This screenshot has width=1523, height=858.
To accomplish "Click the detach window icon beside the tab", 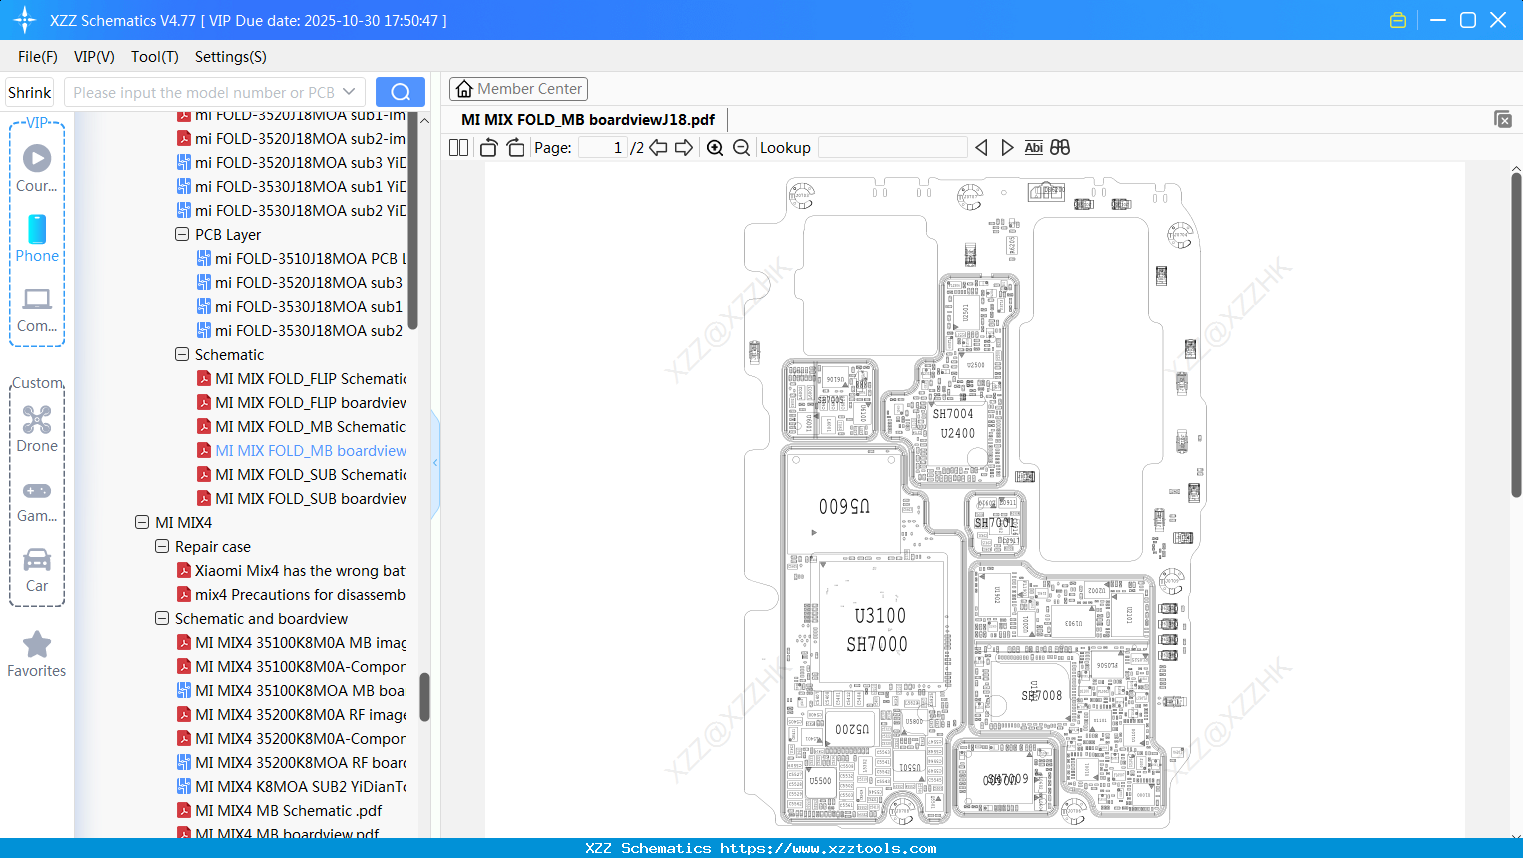I will tap(1503, 119).
